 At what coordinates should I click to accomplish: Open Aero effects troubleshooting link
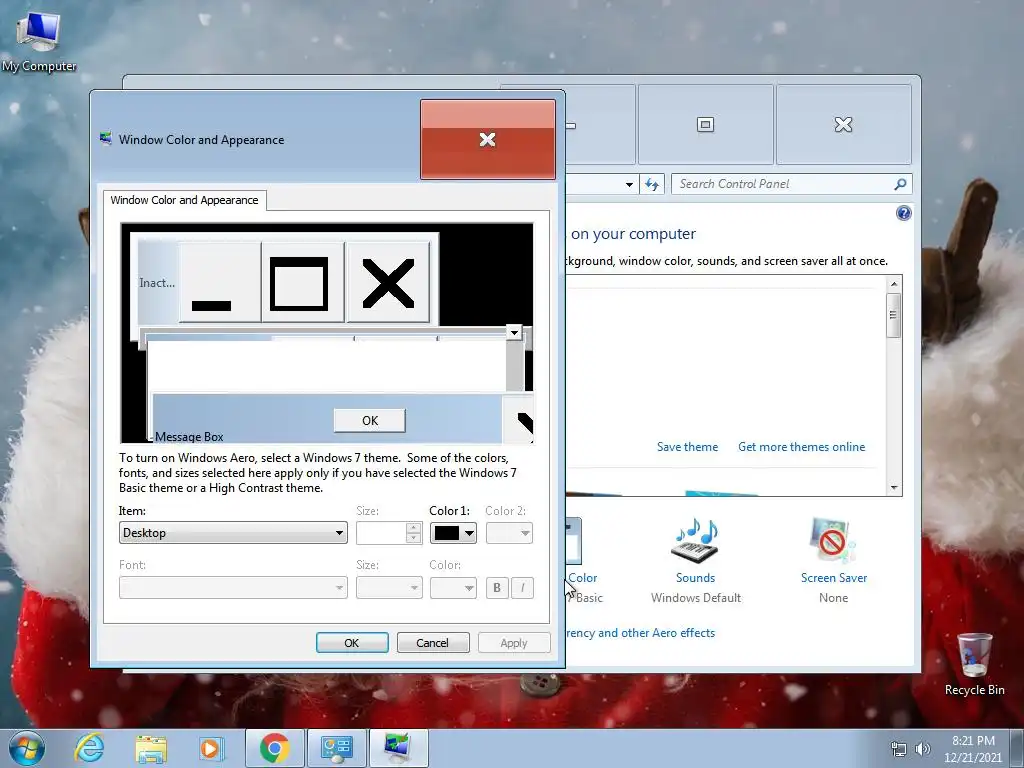(x=640, y=633)
